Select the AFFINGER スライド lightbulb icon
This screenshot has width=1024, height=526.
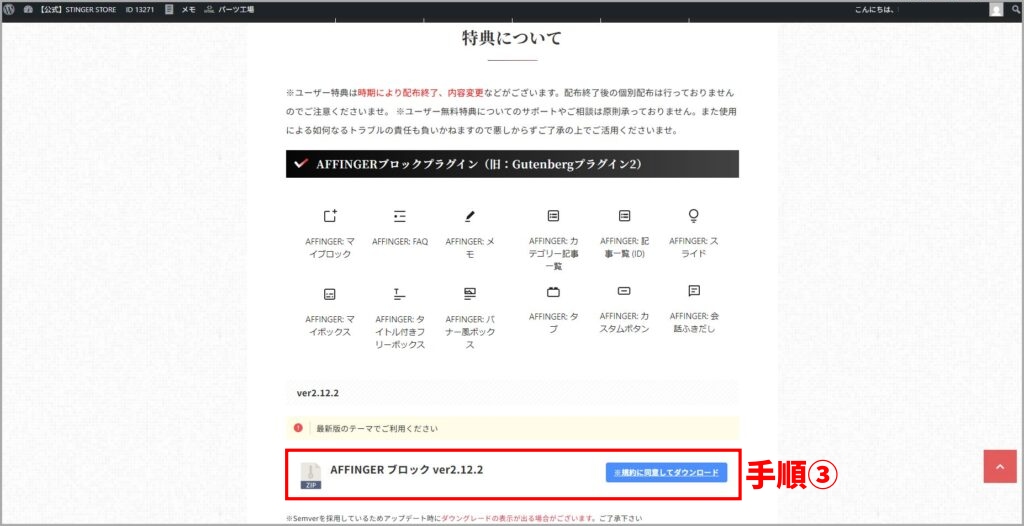693,216
